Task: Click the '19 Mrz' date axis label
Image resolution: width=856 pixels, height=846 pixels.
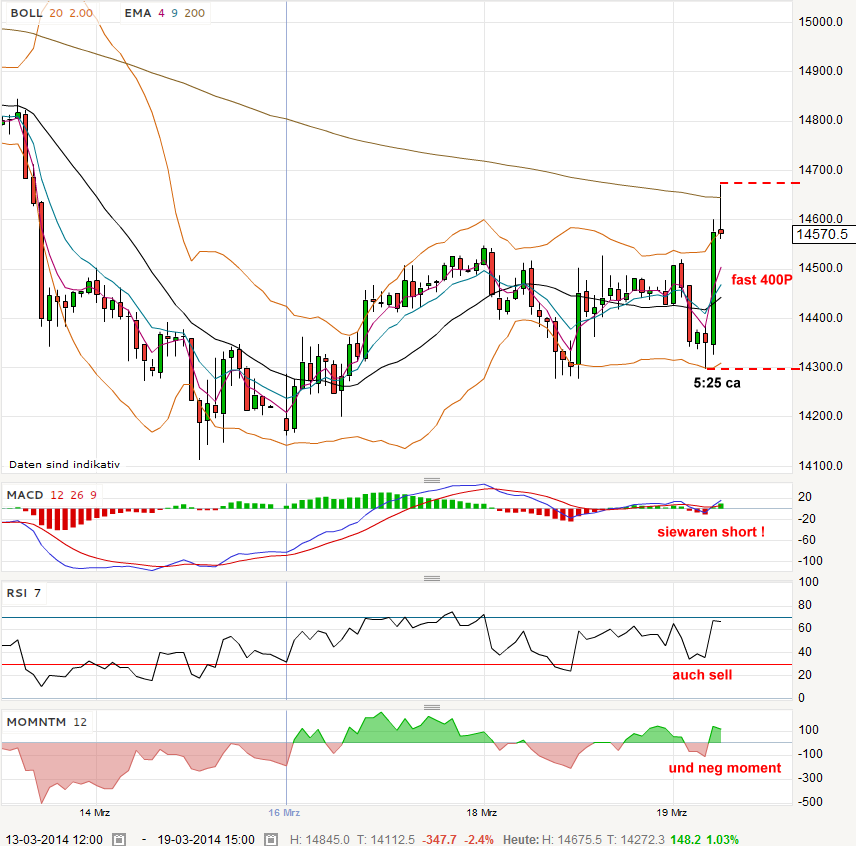Action: 671,813
